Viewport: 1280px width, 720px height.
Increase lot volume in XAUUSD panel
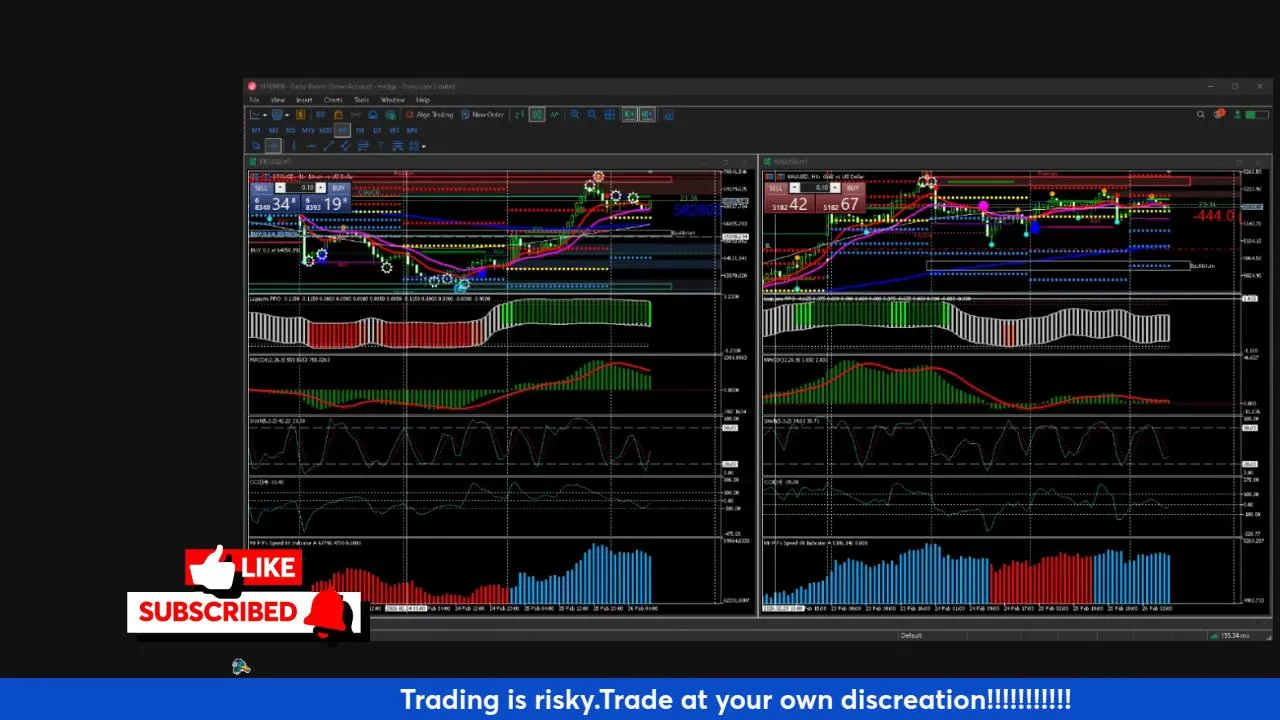[835, 187]
